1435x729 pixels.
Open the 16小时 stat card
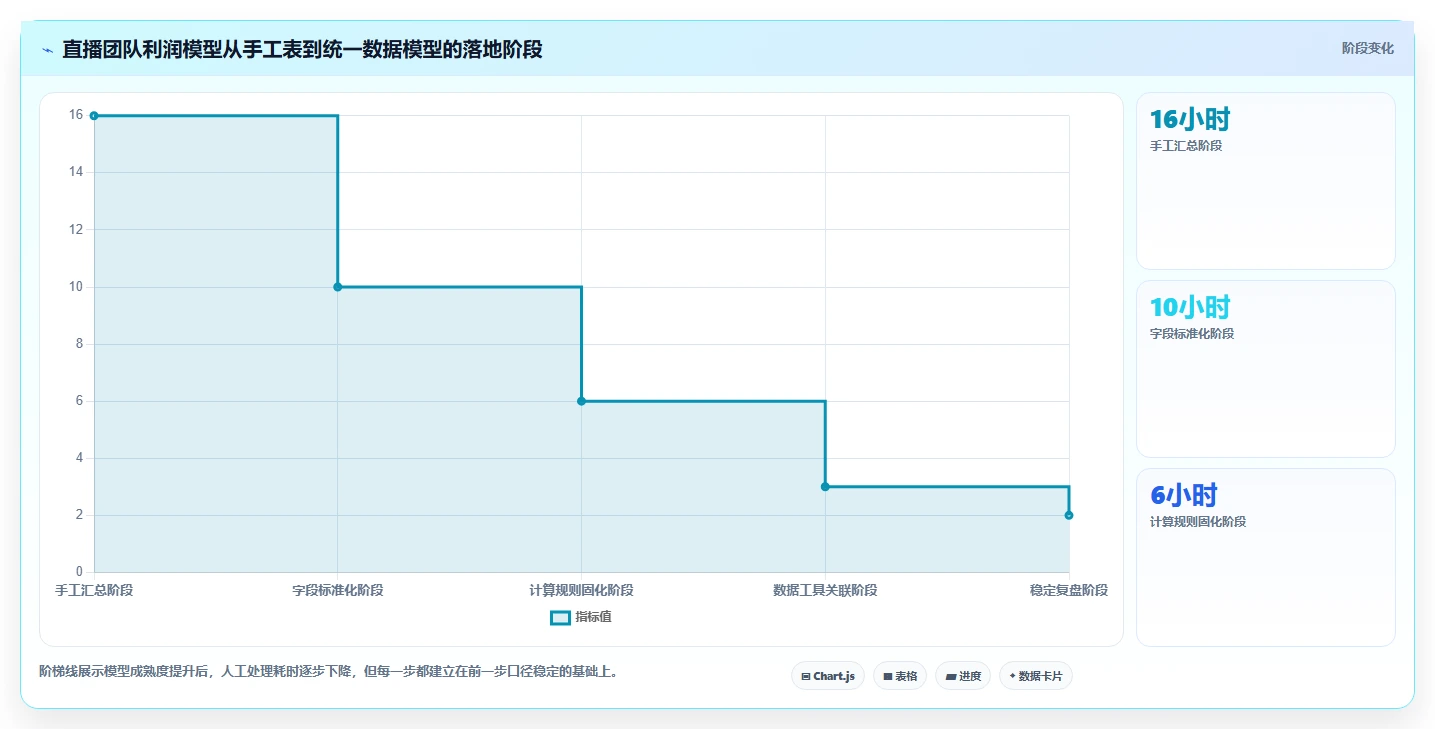[x=1265, y=181]
